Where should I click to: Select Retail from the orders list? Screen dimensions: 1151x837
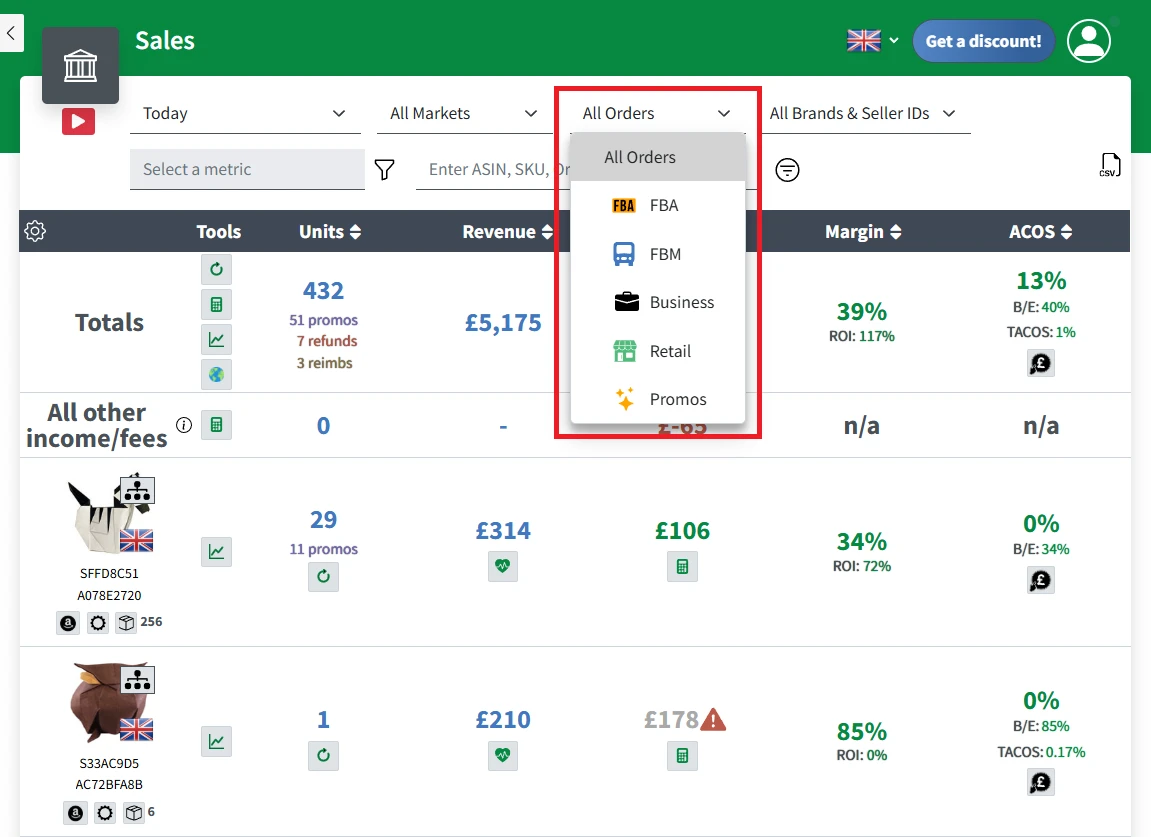tap(658, 351)
